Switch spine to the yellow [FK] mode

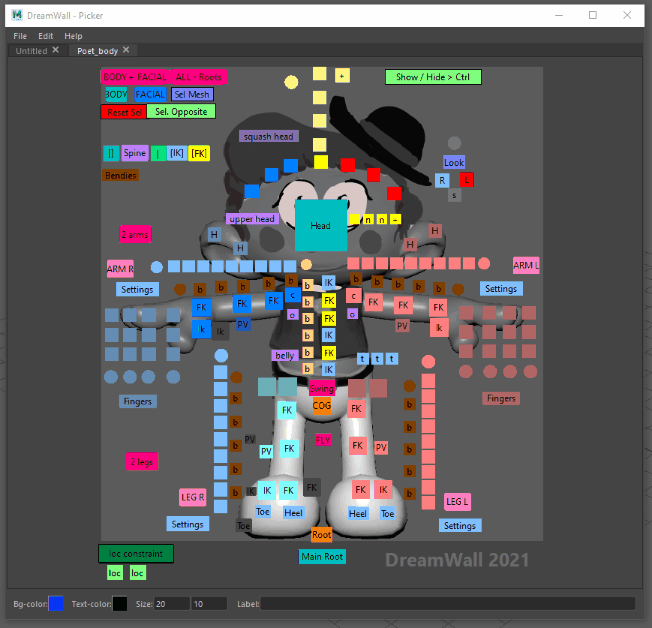[x=199, y=153]
